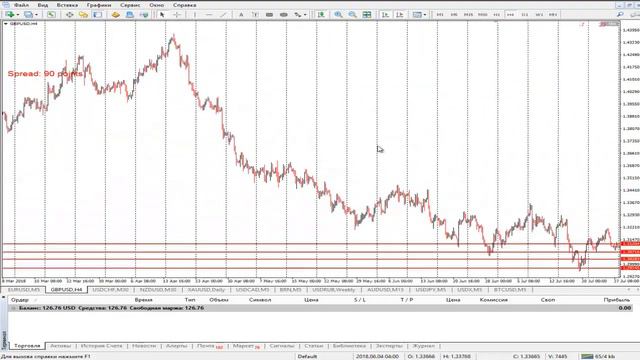Viewport: 640px width, 360px height.
Task: Open the Файл menu
Action: click(21, 5)
